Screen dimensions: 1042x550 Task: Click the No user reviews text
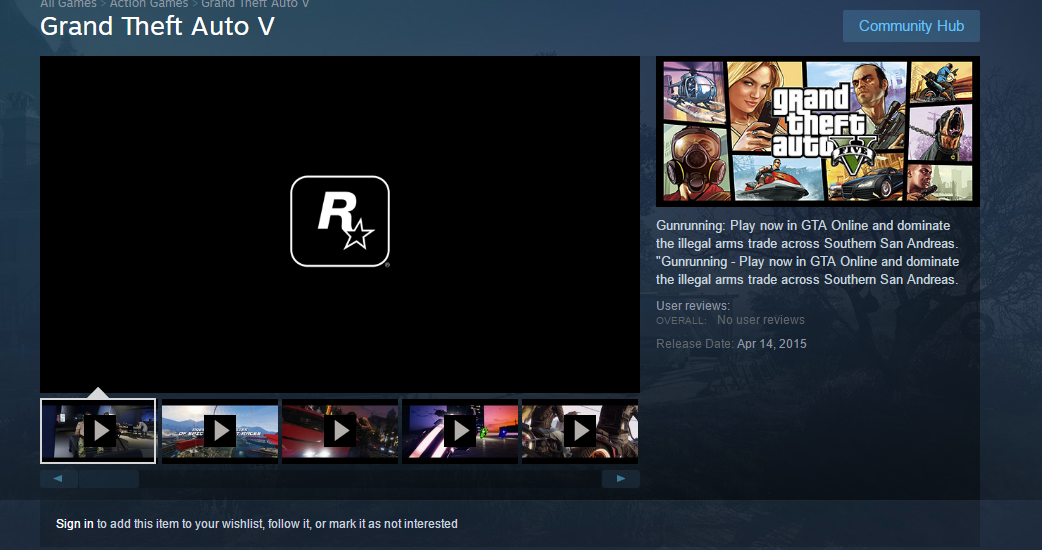[x=761, y=320]
